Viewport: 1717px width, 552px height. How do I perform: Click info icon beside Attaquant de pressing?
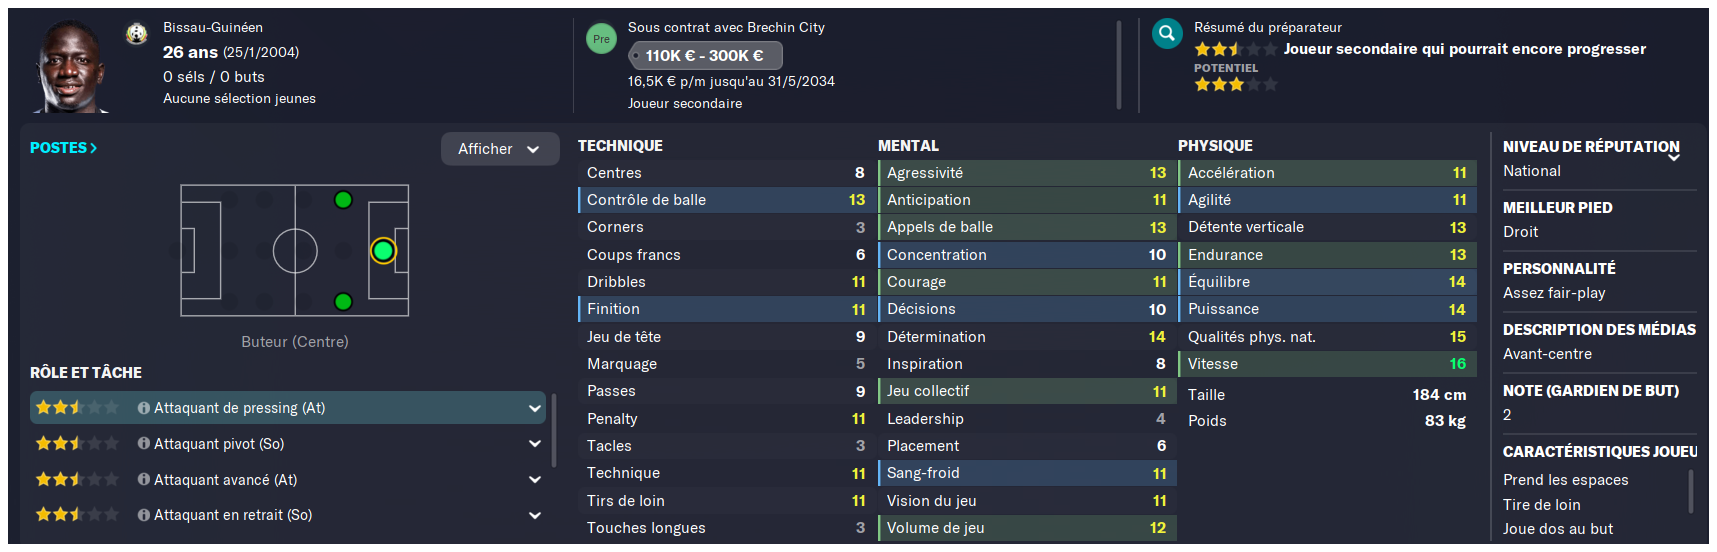click(x=144, y=408)
